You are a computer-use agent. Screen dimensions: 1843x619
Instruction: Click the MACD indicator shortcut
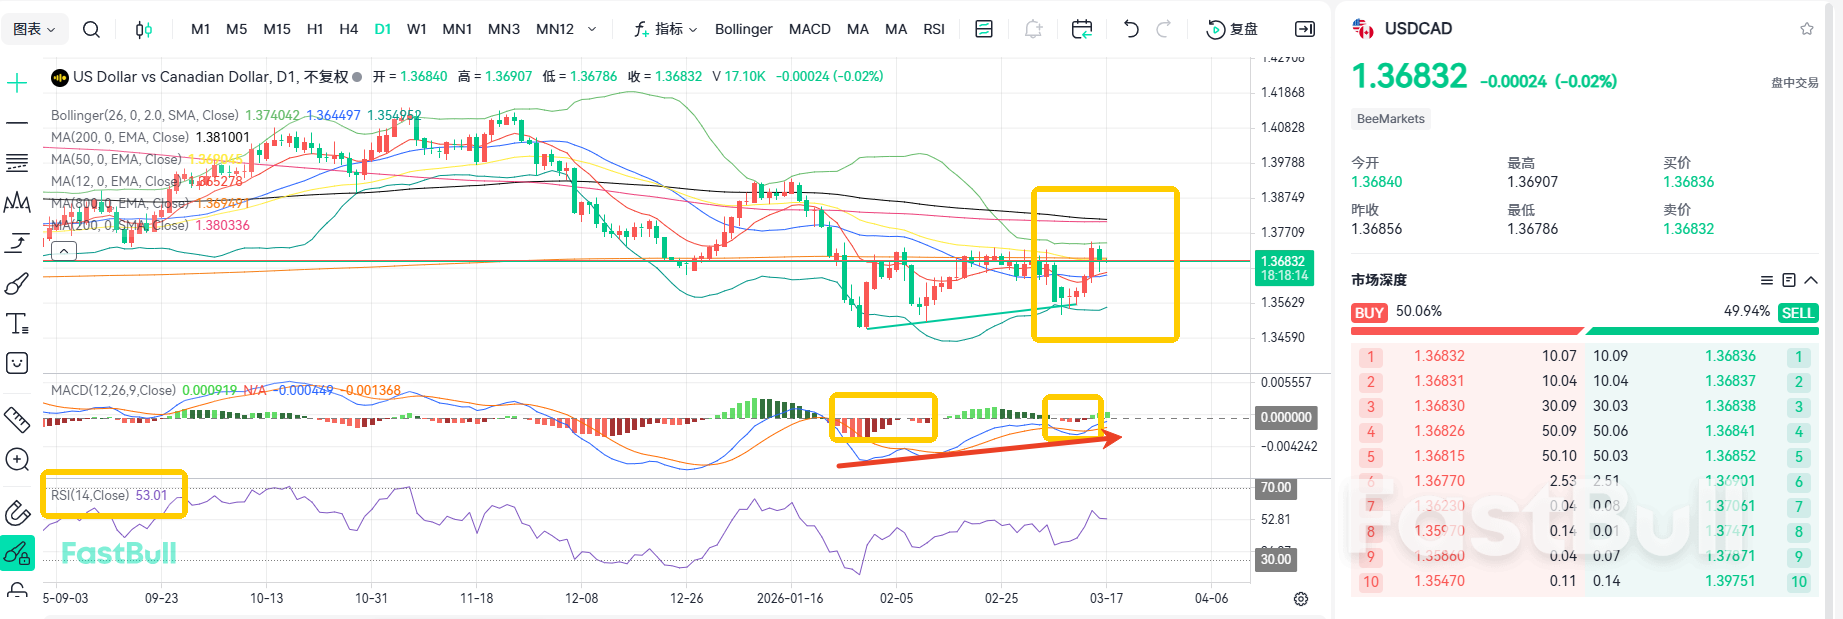pyautogui.click(x=809, y=29)
